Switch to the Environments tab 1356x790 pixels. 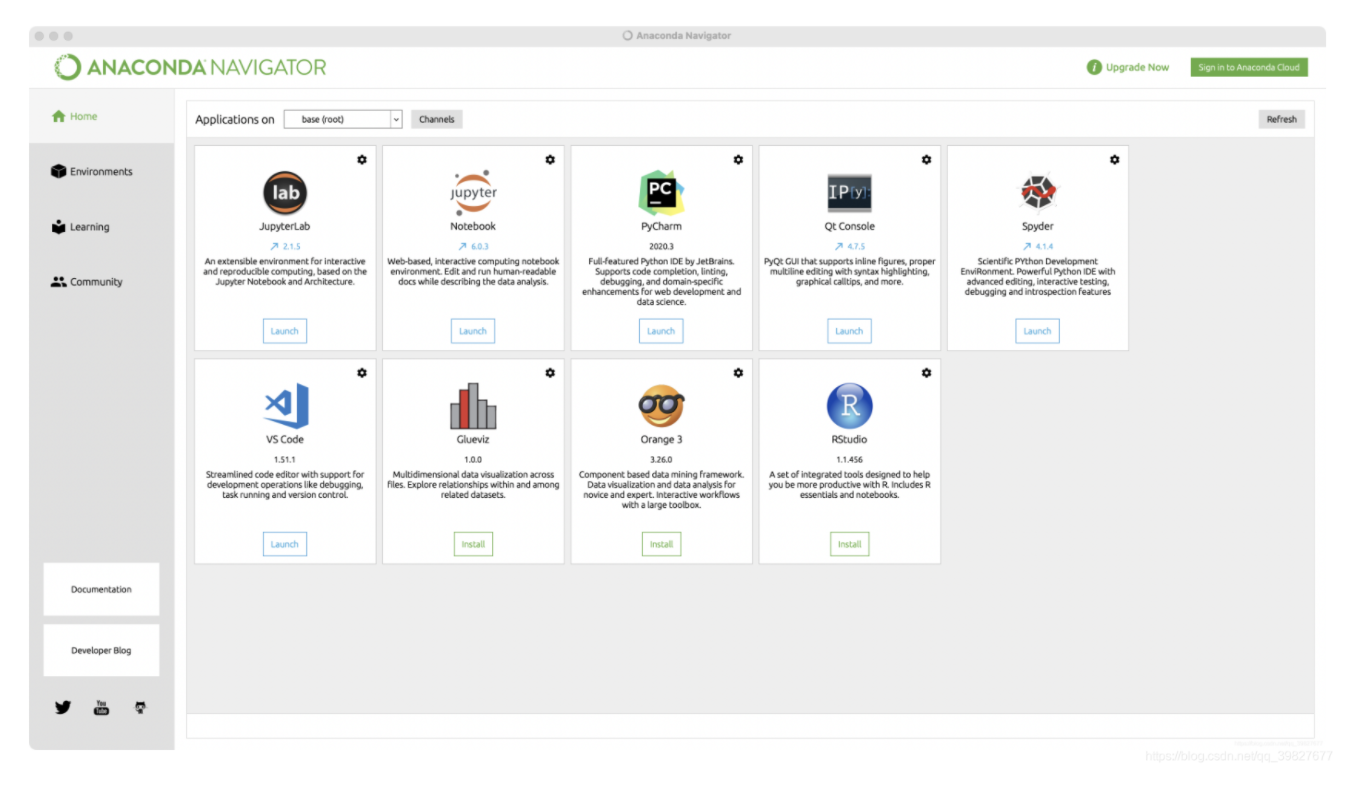pyautogui.click(x=92, y=172)
